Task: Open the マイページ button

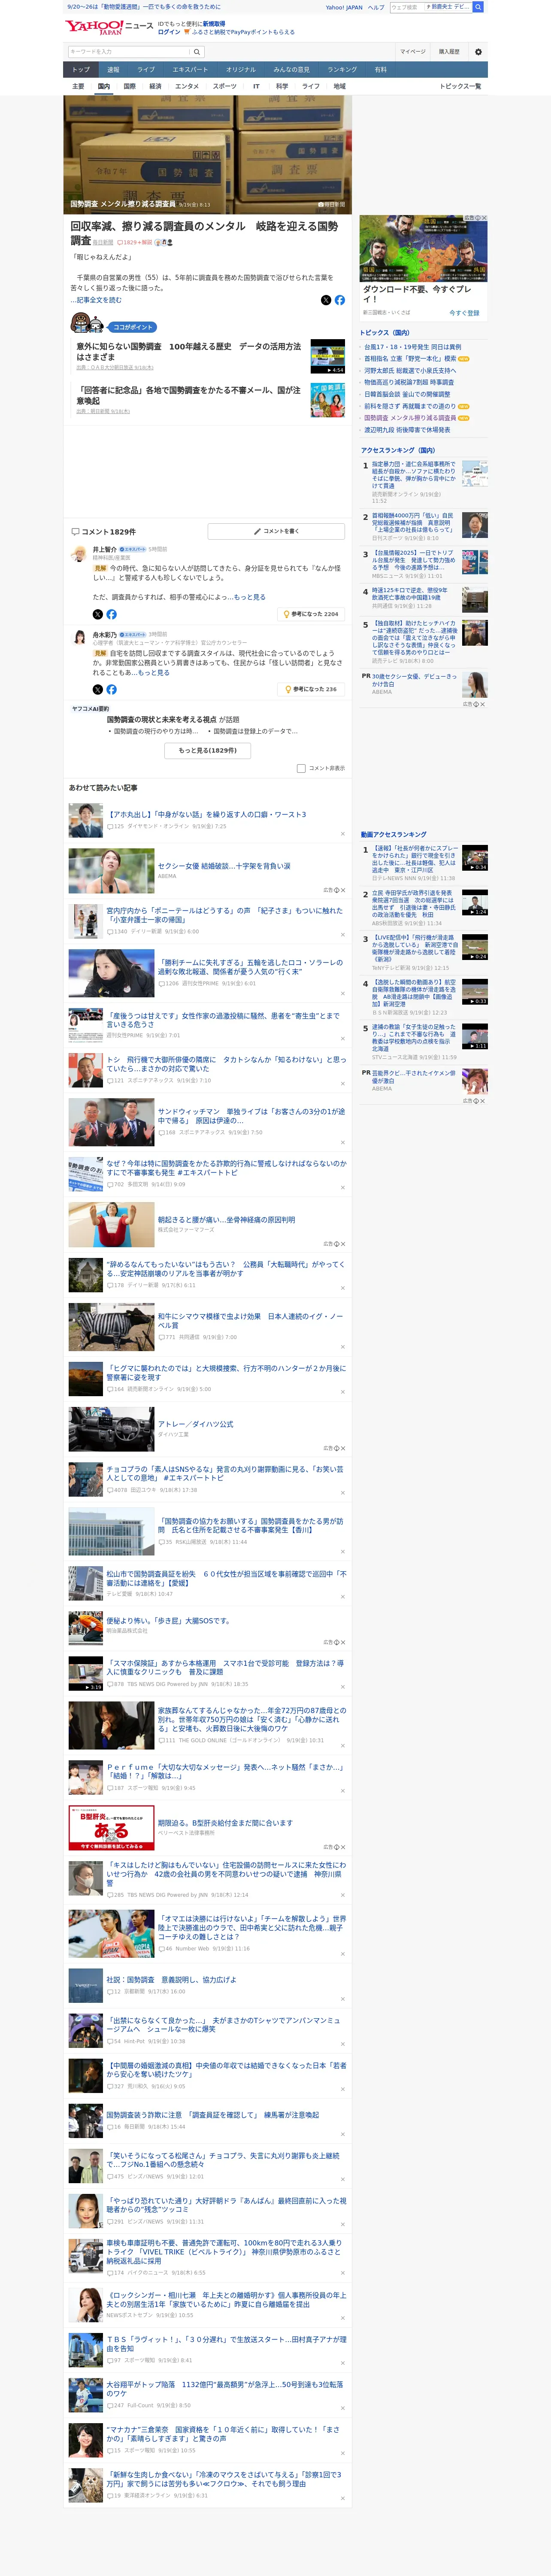Action: [412, 52]
